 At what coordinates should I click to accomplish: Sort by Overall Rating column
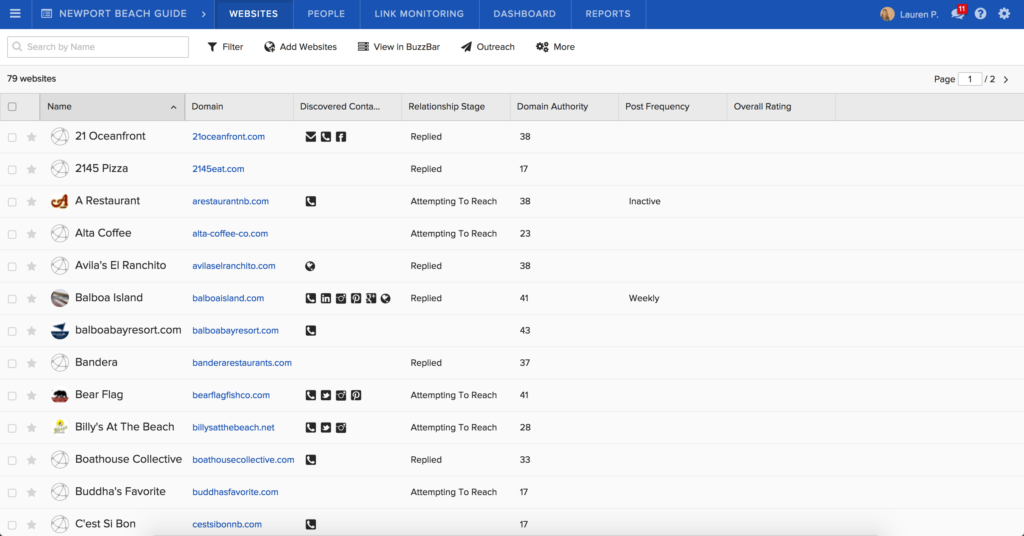pos(781,106)
